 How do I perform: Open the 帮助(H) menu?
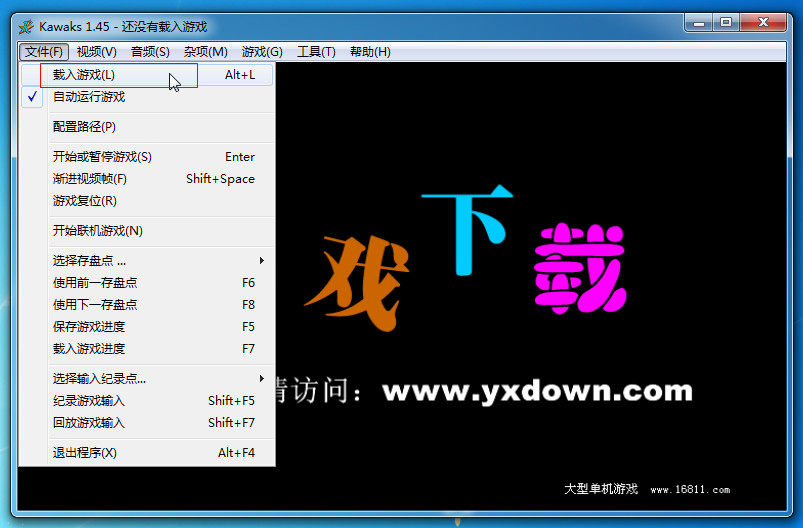[370, 52]
